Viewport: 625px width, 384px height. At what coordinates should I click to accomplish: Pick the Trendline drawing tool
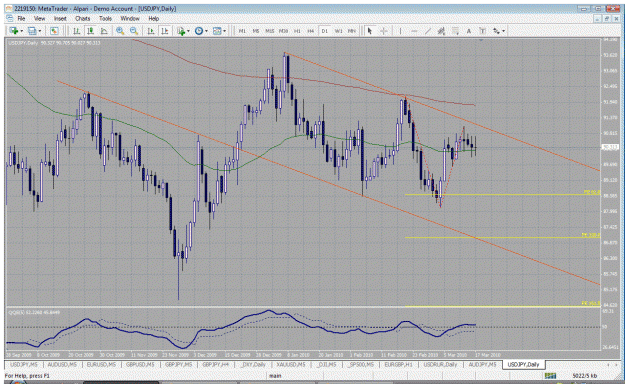click(428, 31)
